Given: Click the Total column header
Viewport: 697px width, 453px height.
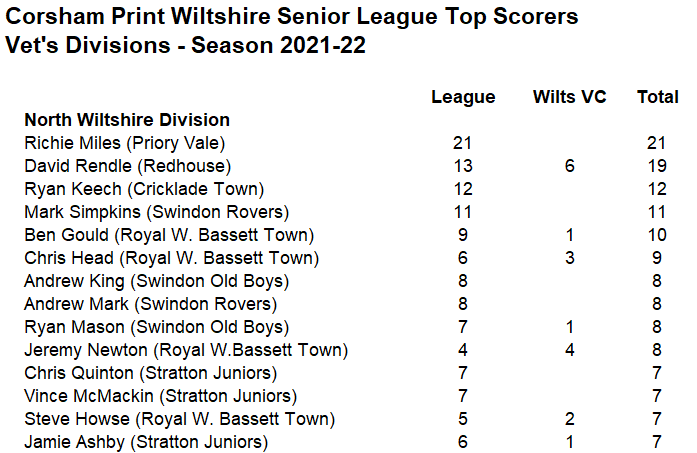Looking at the screenshot, I should pos(657,96).
